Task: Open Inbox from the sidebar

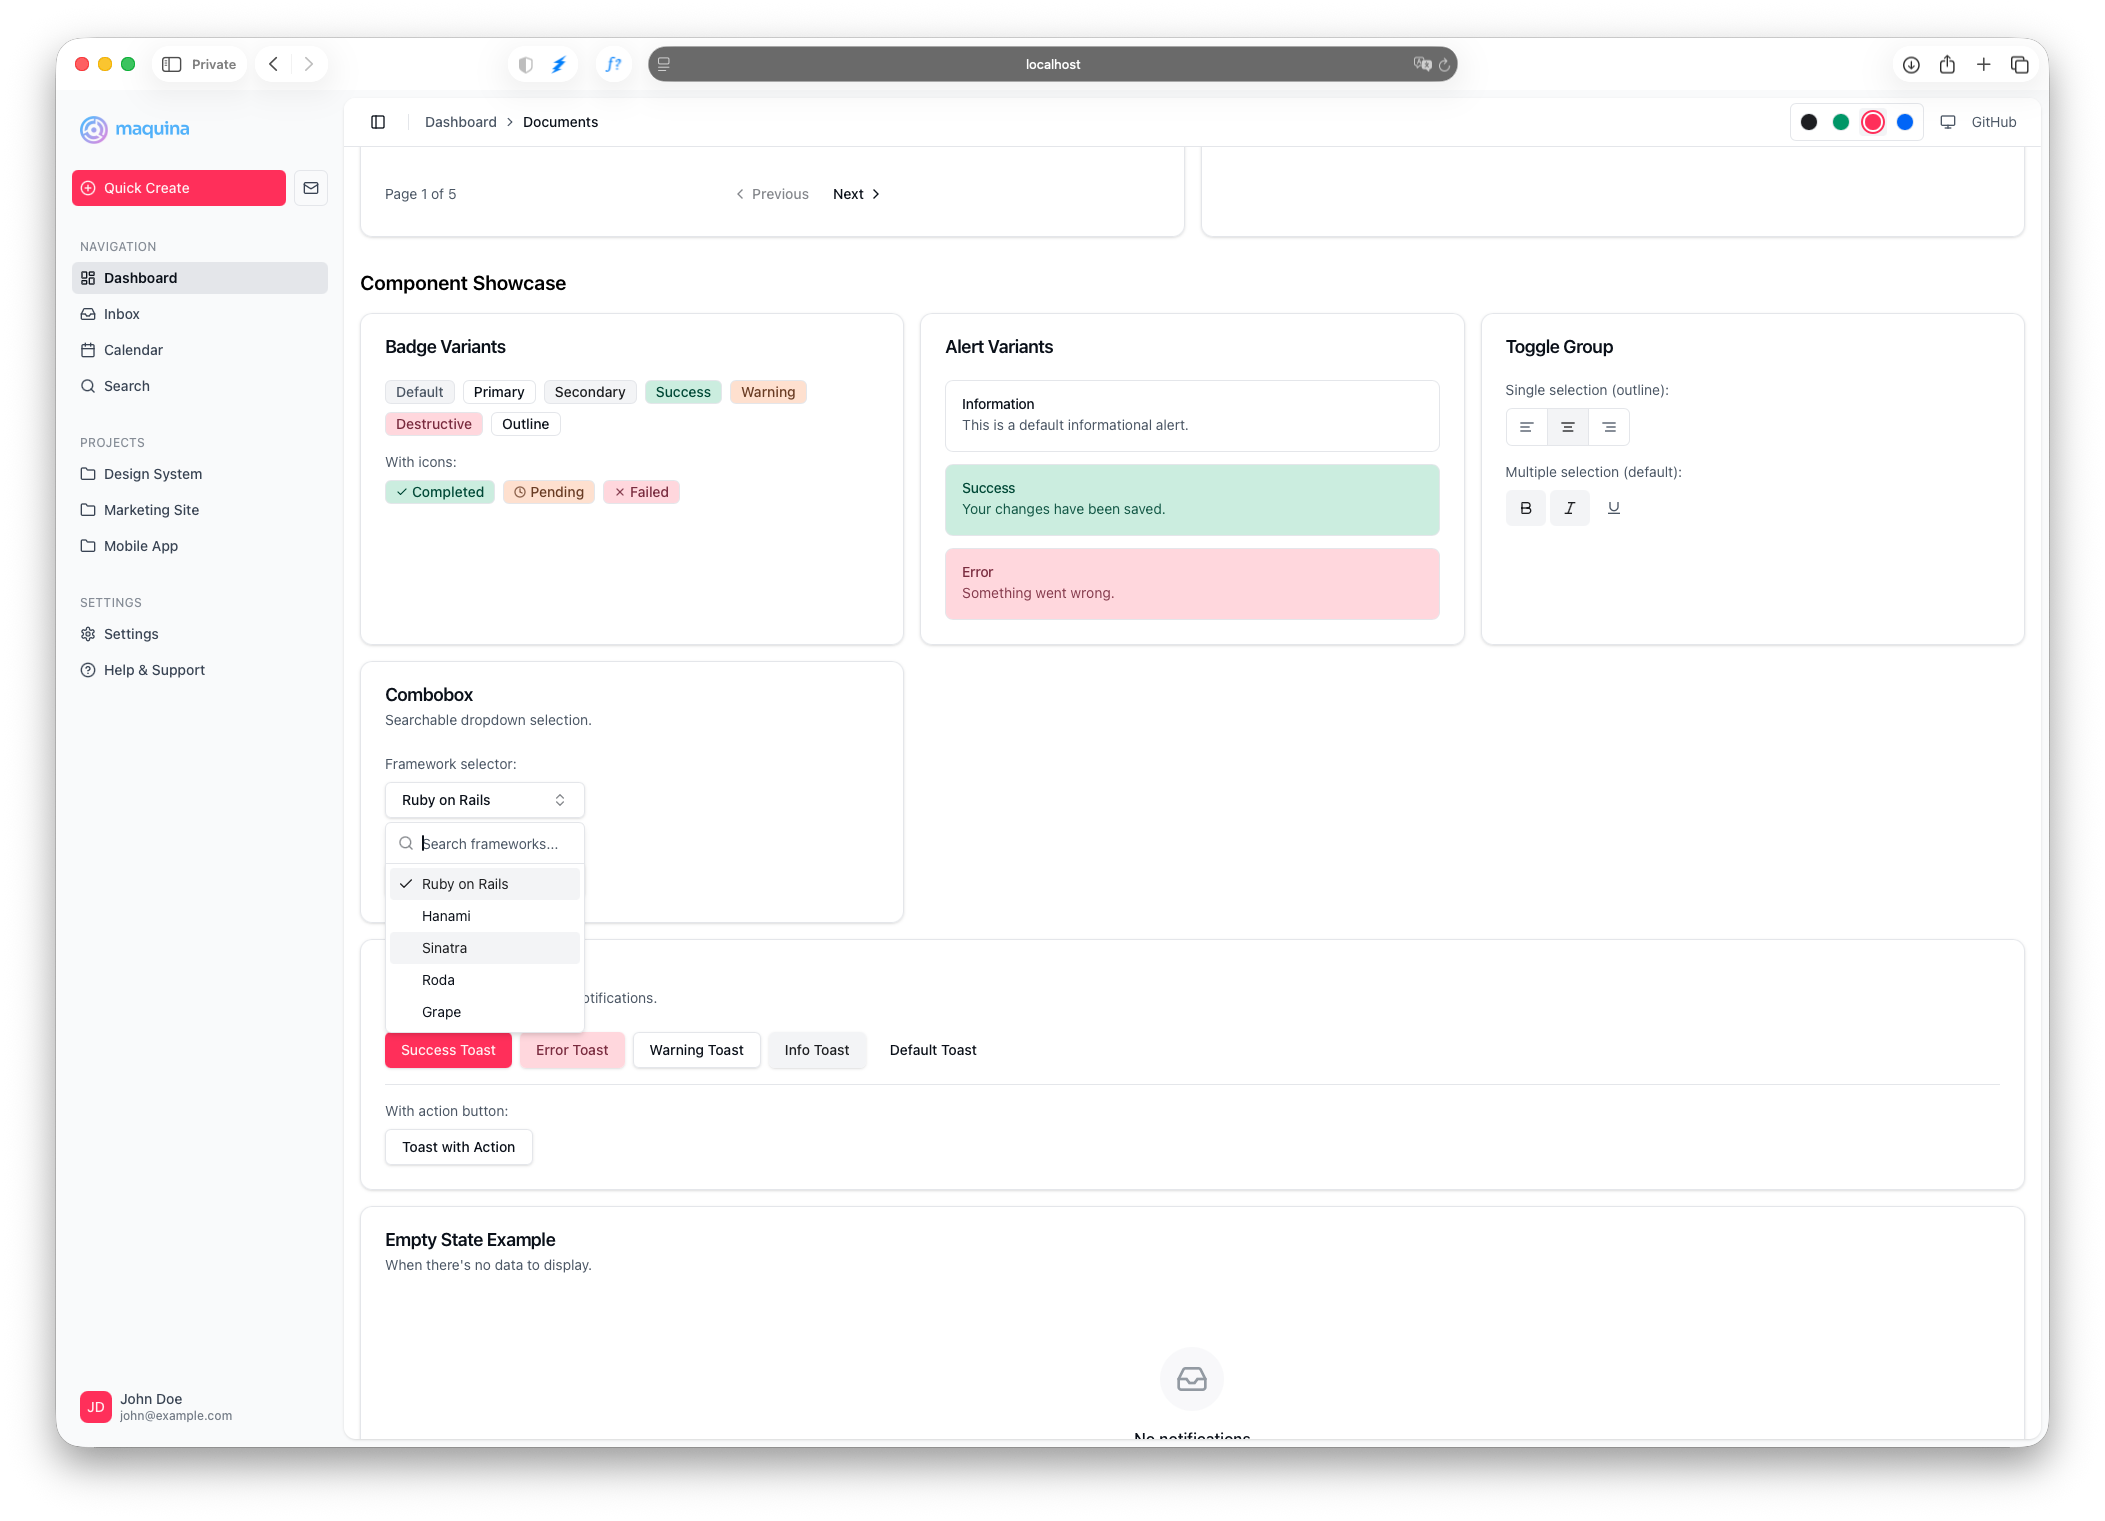Action: (122, 313)
